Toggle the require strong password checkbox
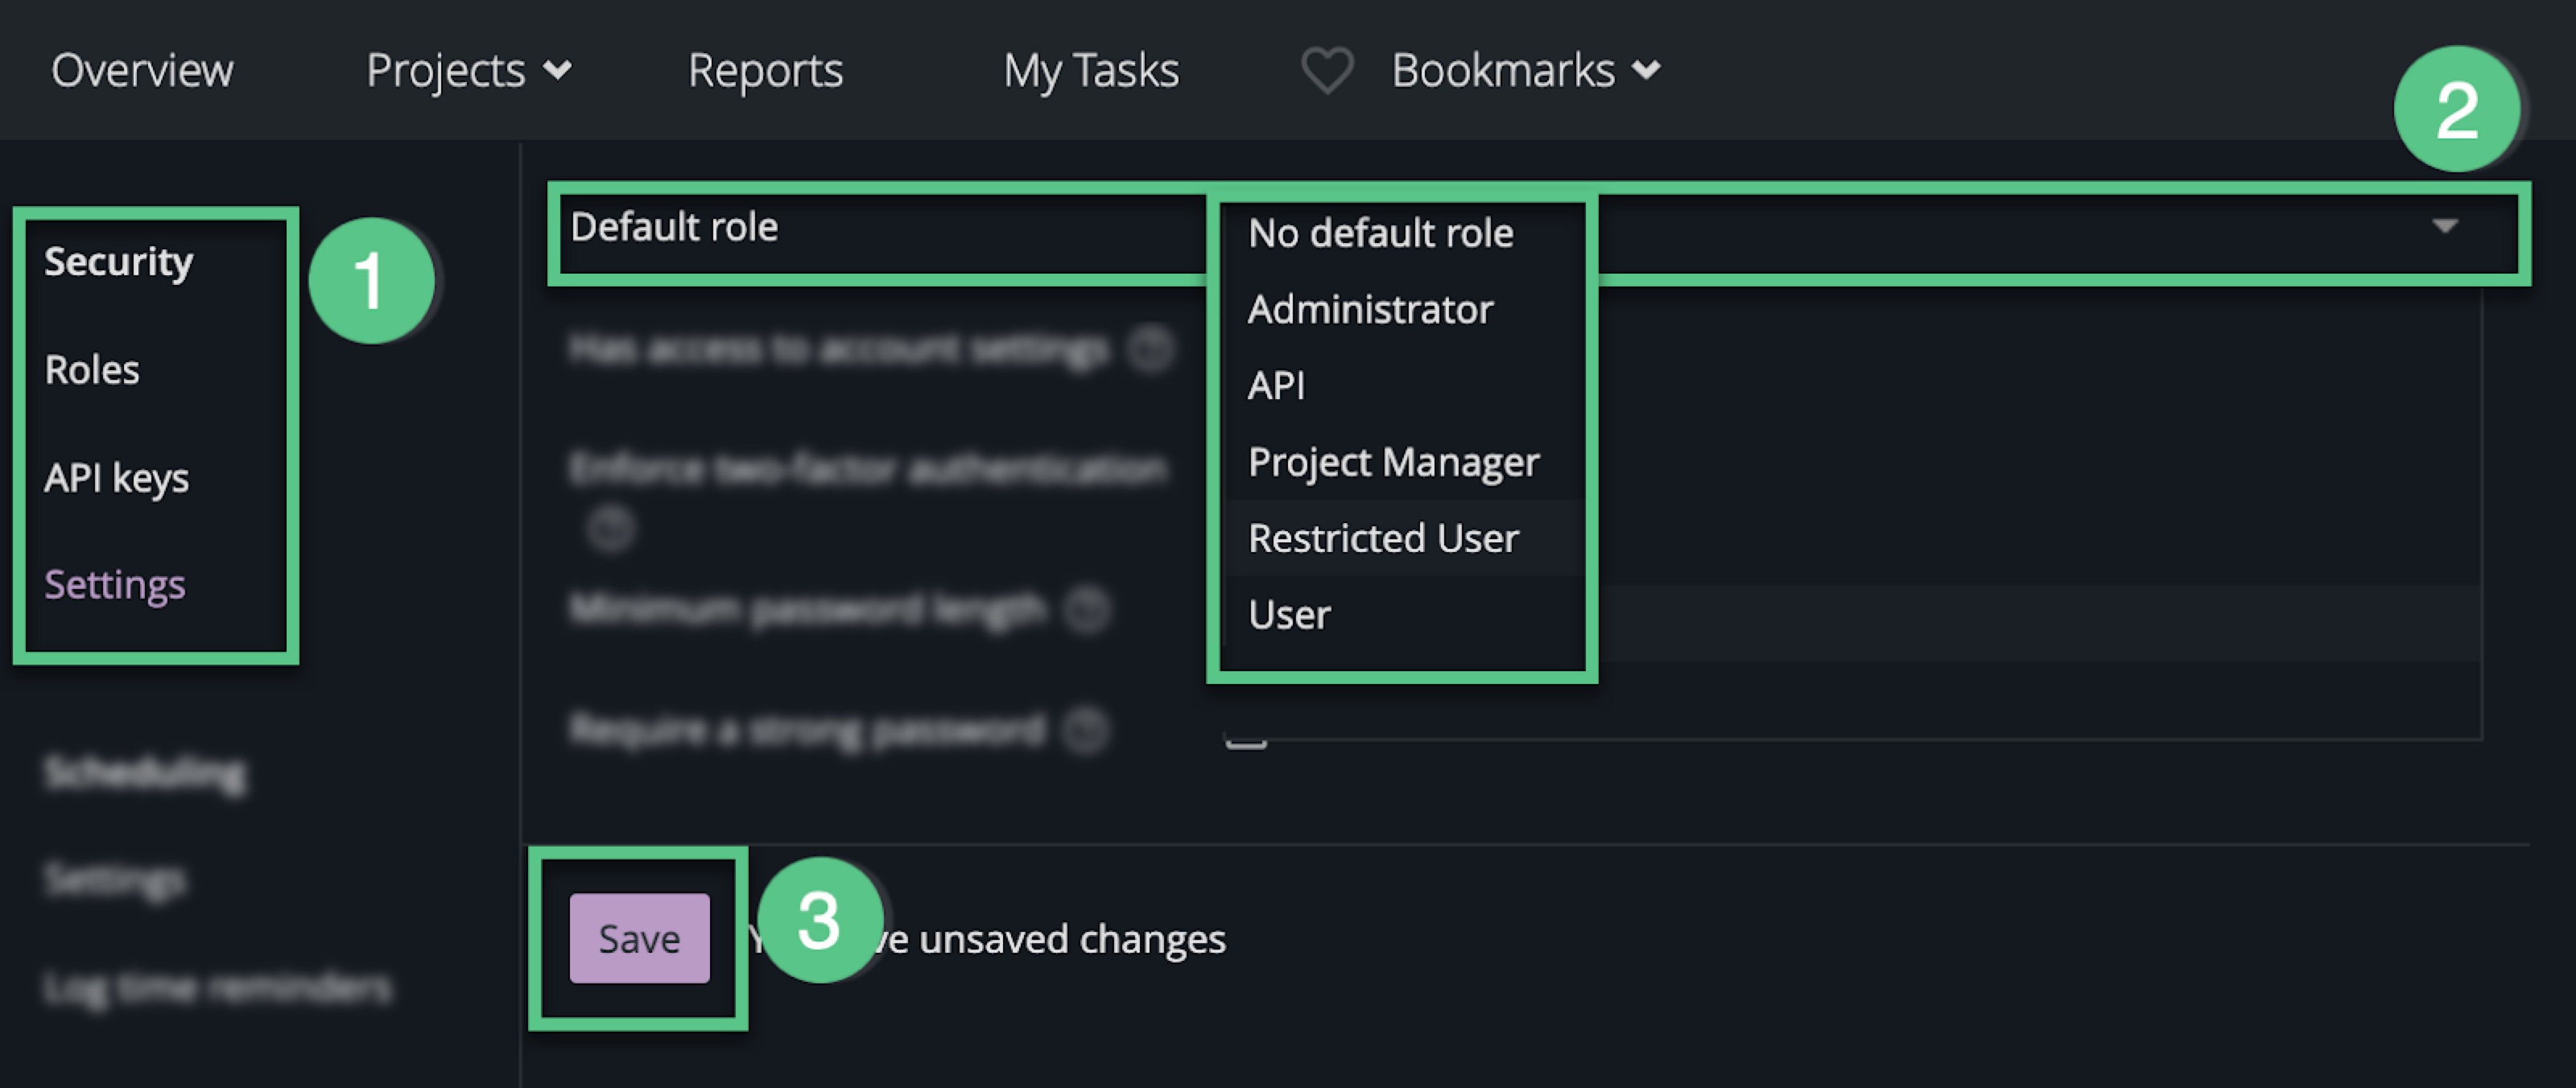The width and height of the screenshot is (2576, 1088). [x=1246, y=740]
